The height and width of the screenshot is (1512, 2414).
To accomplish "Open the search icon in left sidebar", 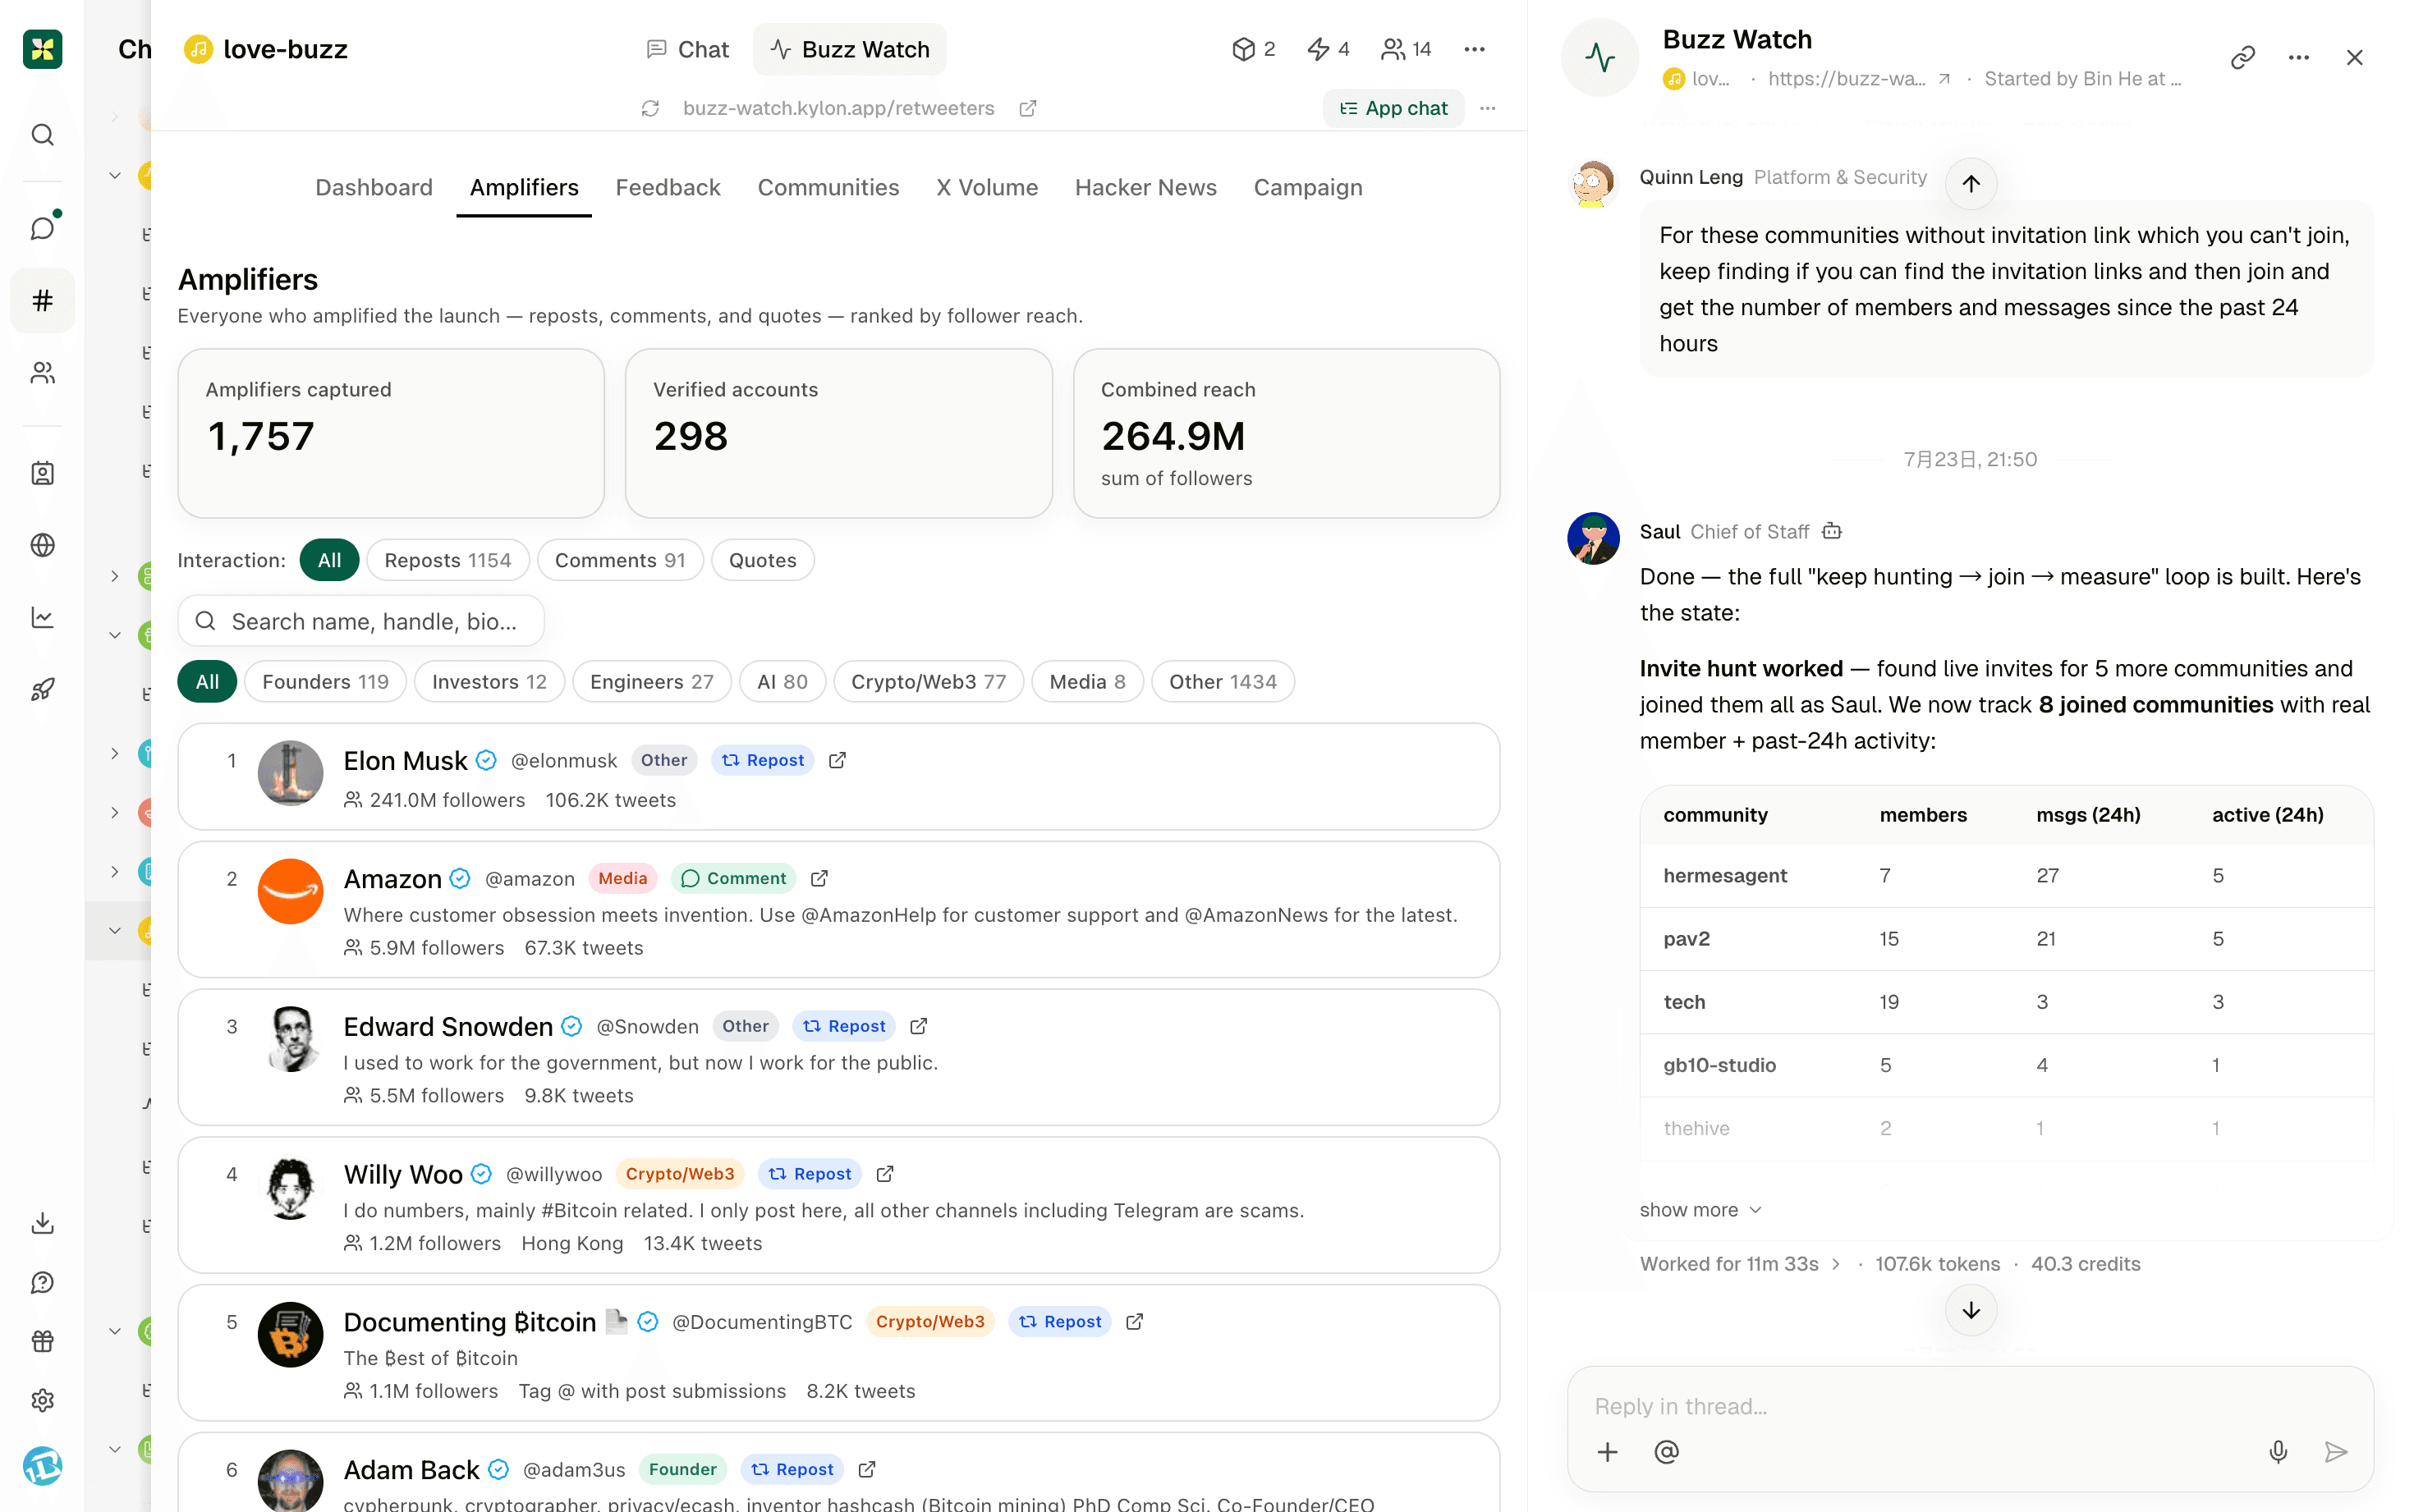I will (42, 135).
